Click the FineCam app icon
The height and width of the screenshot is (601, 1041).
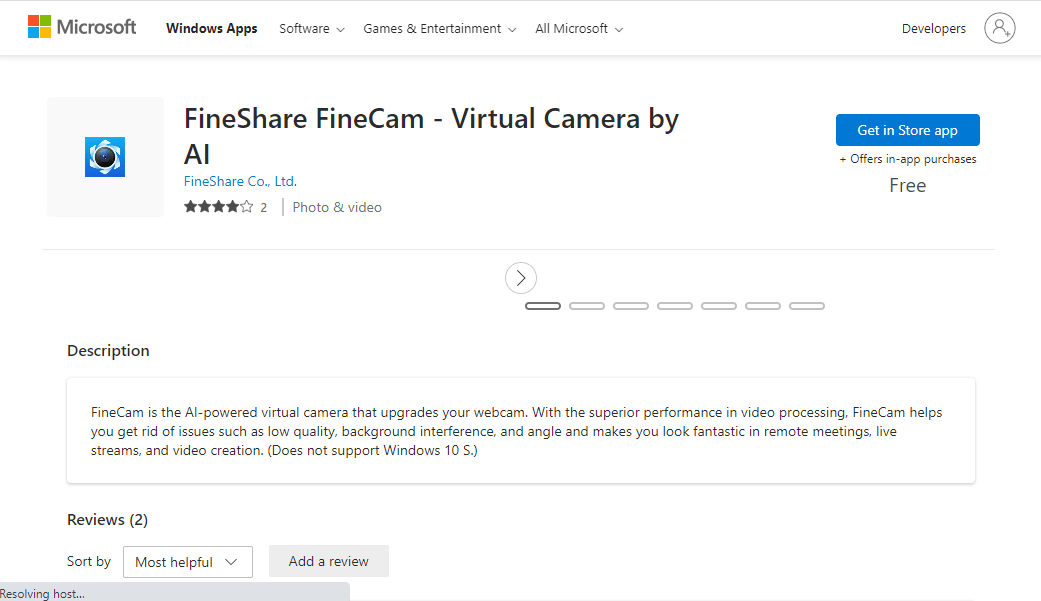tap(105, 157)
